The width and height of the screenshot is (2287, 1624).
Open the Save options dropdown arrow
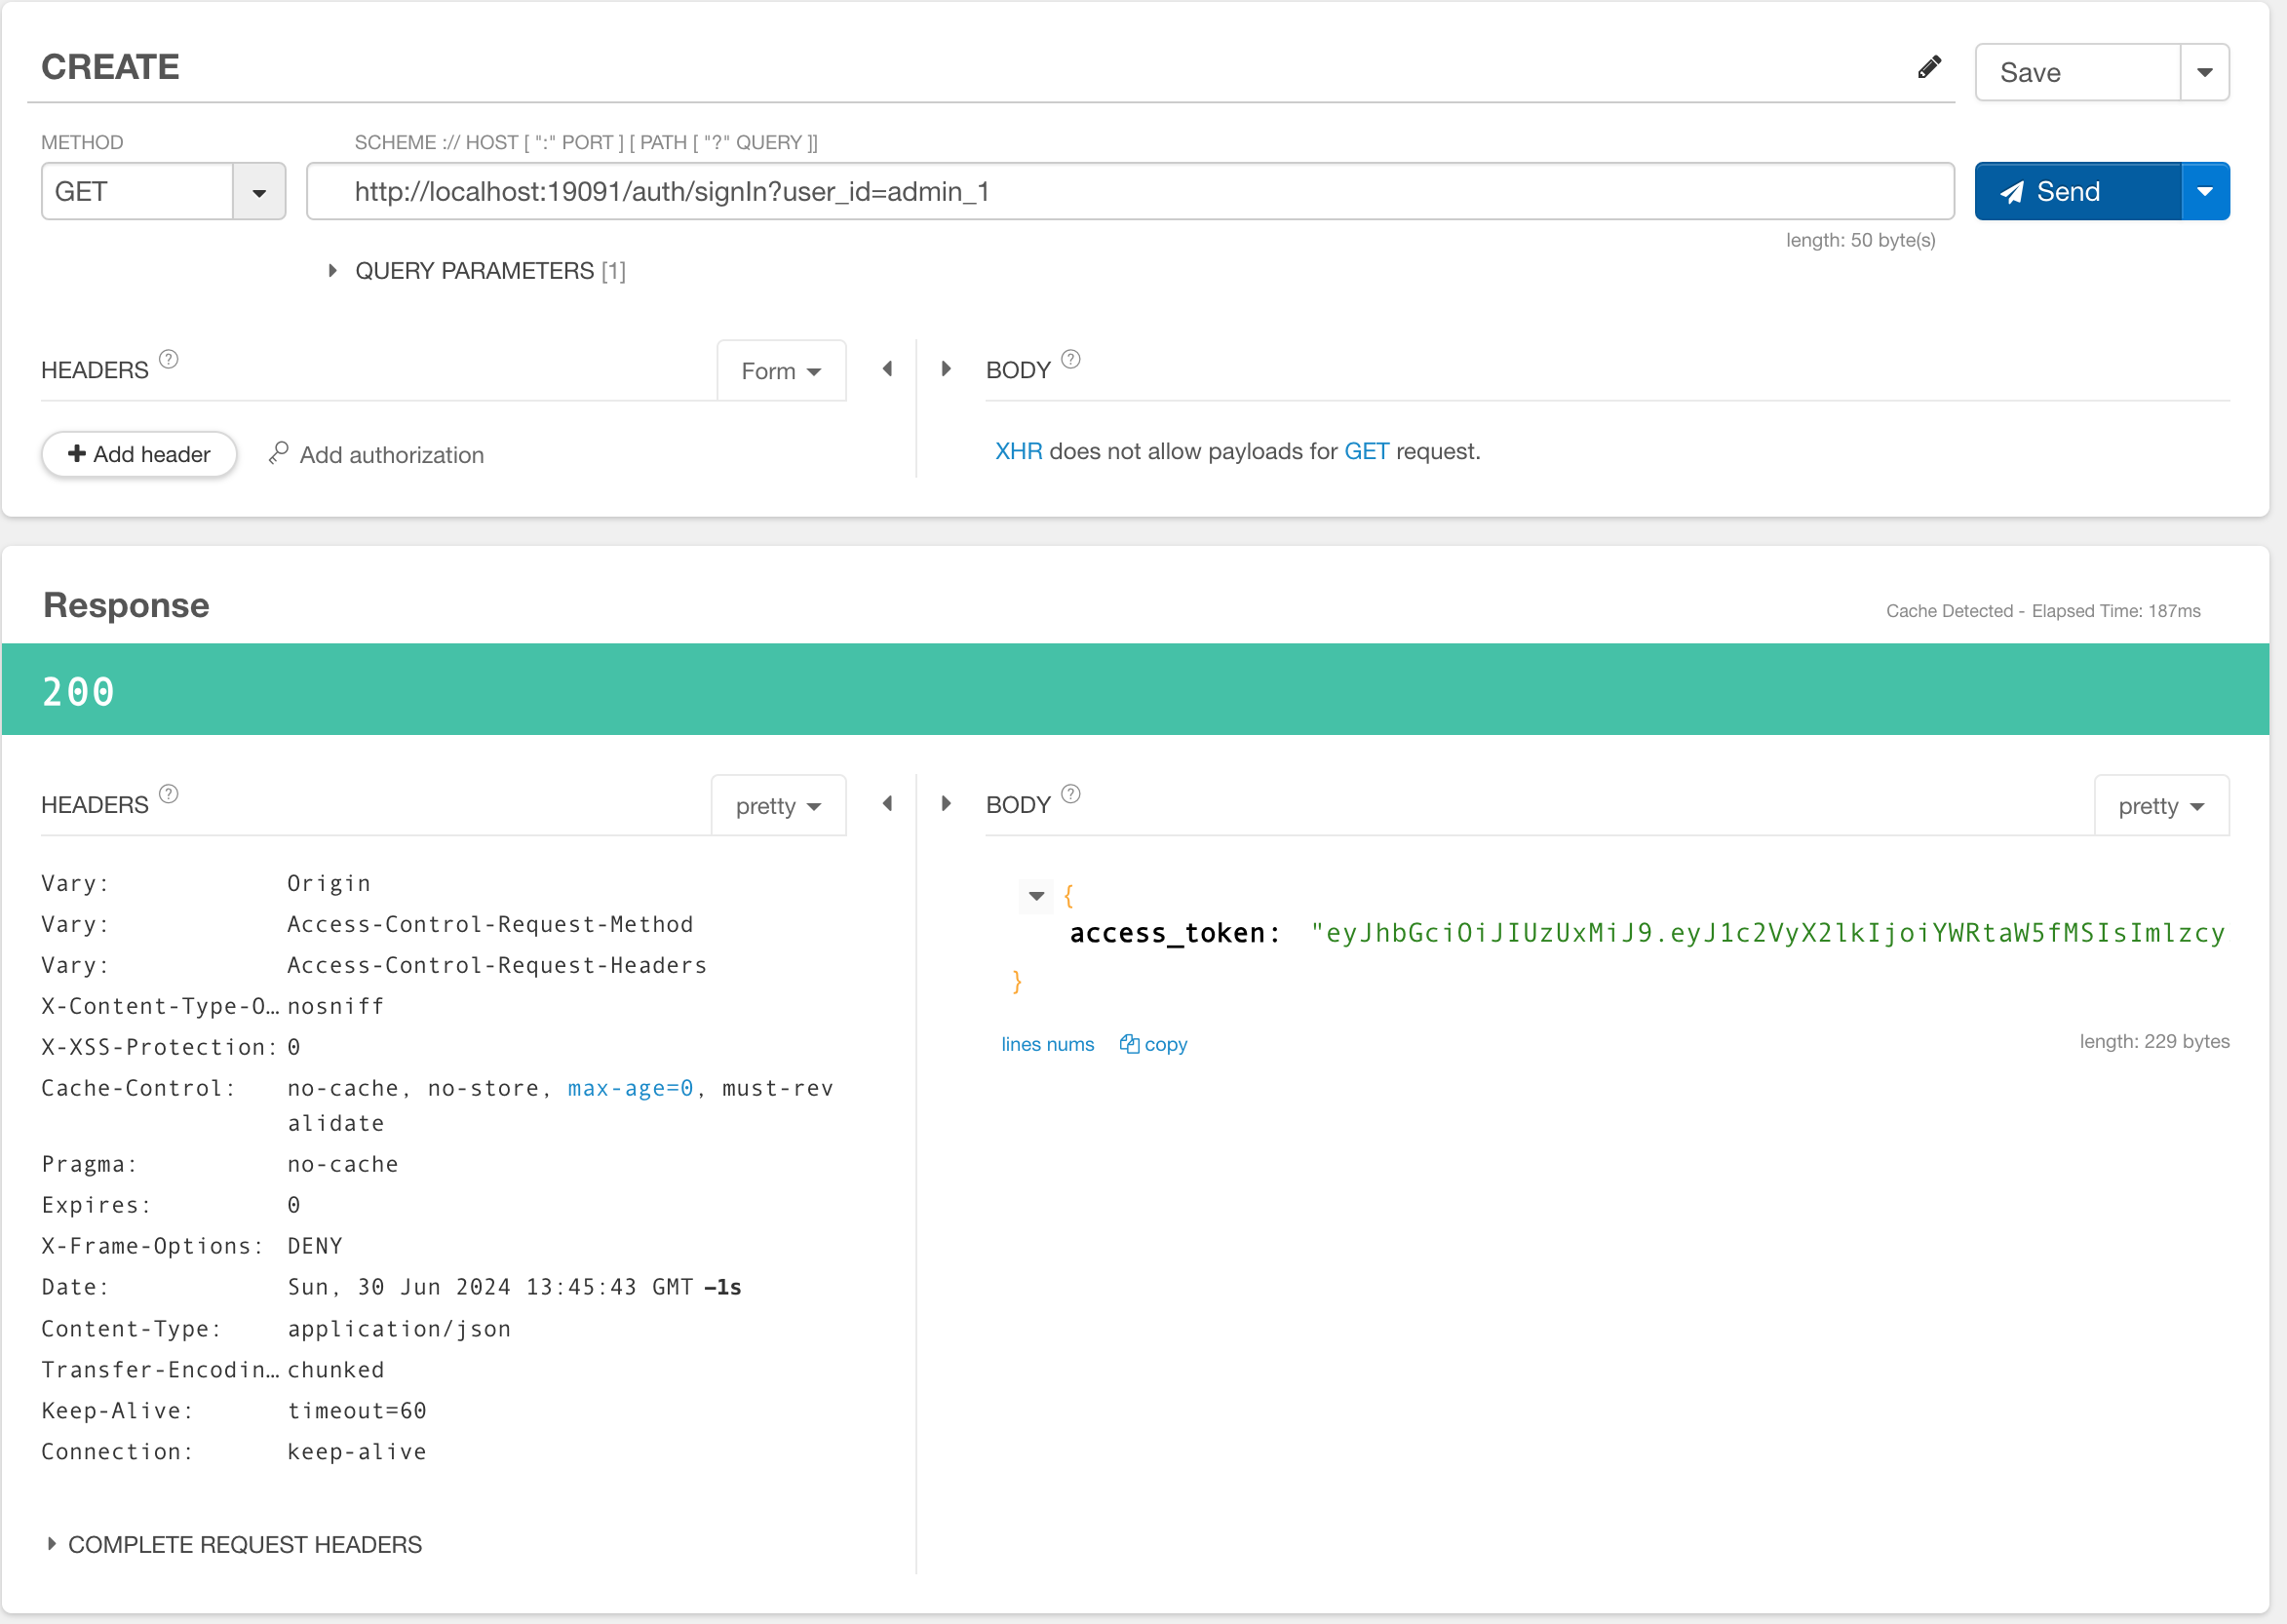(2204, 72)
